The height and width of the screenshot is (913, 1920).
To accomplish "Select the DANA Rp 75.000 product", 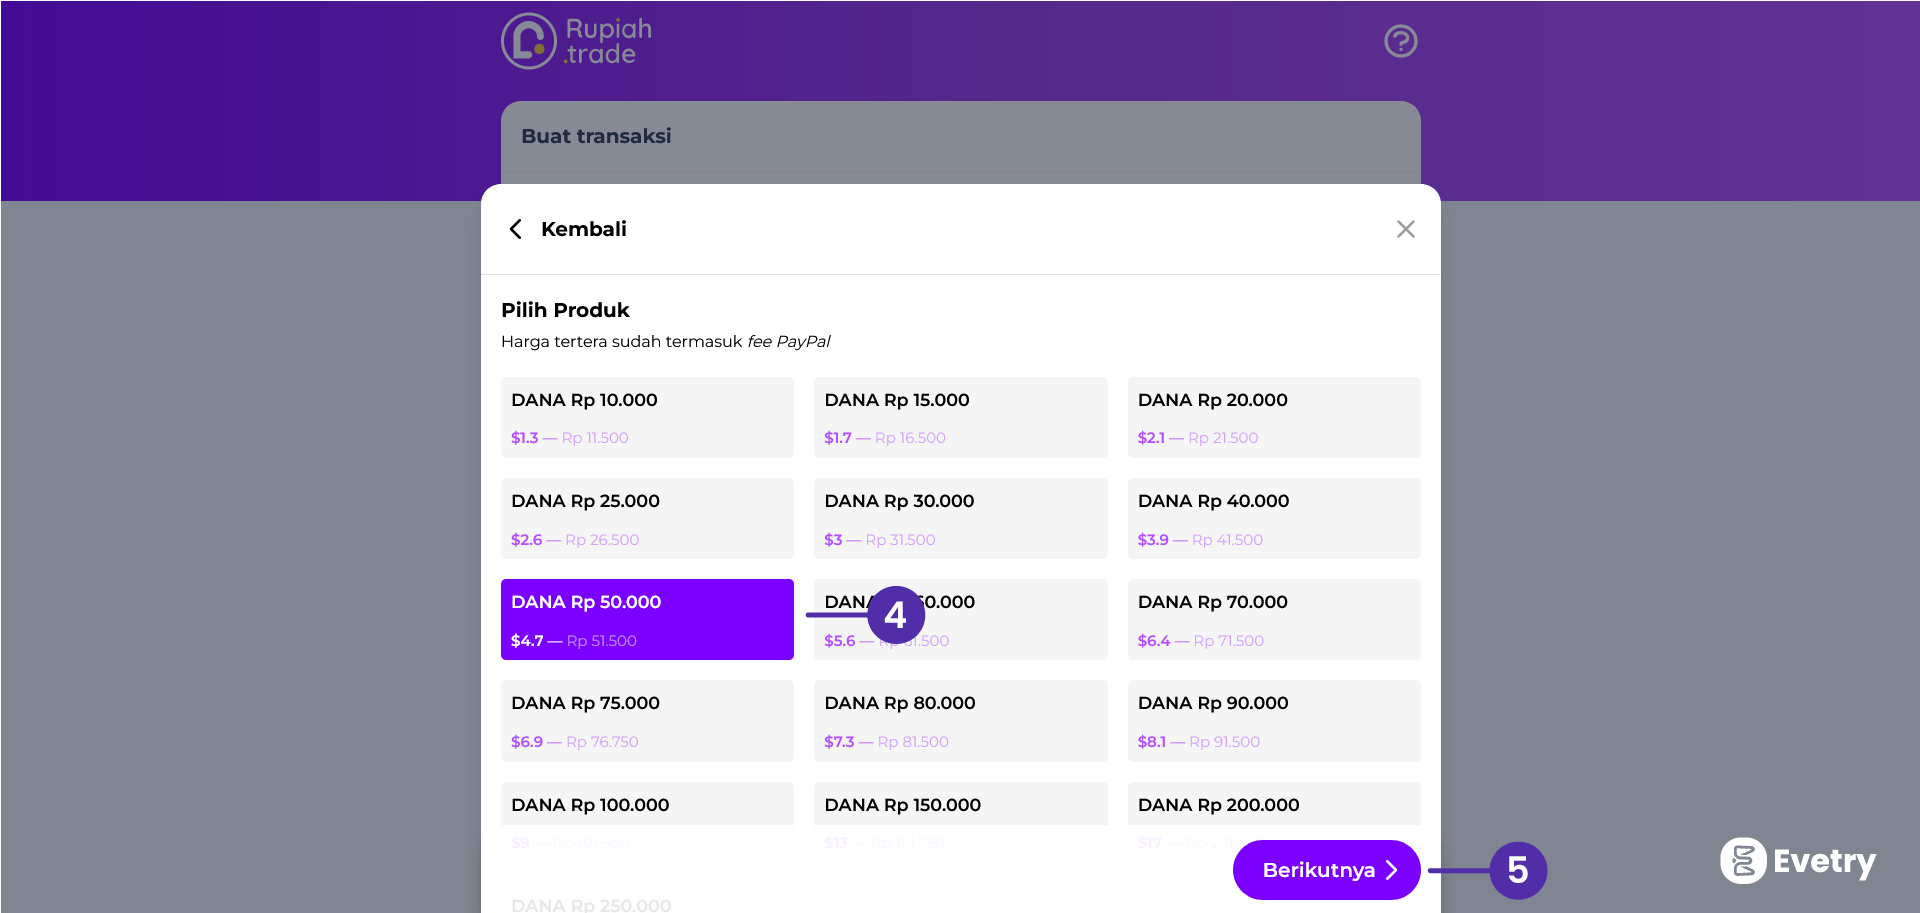I will [x=647, y=720].
